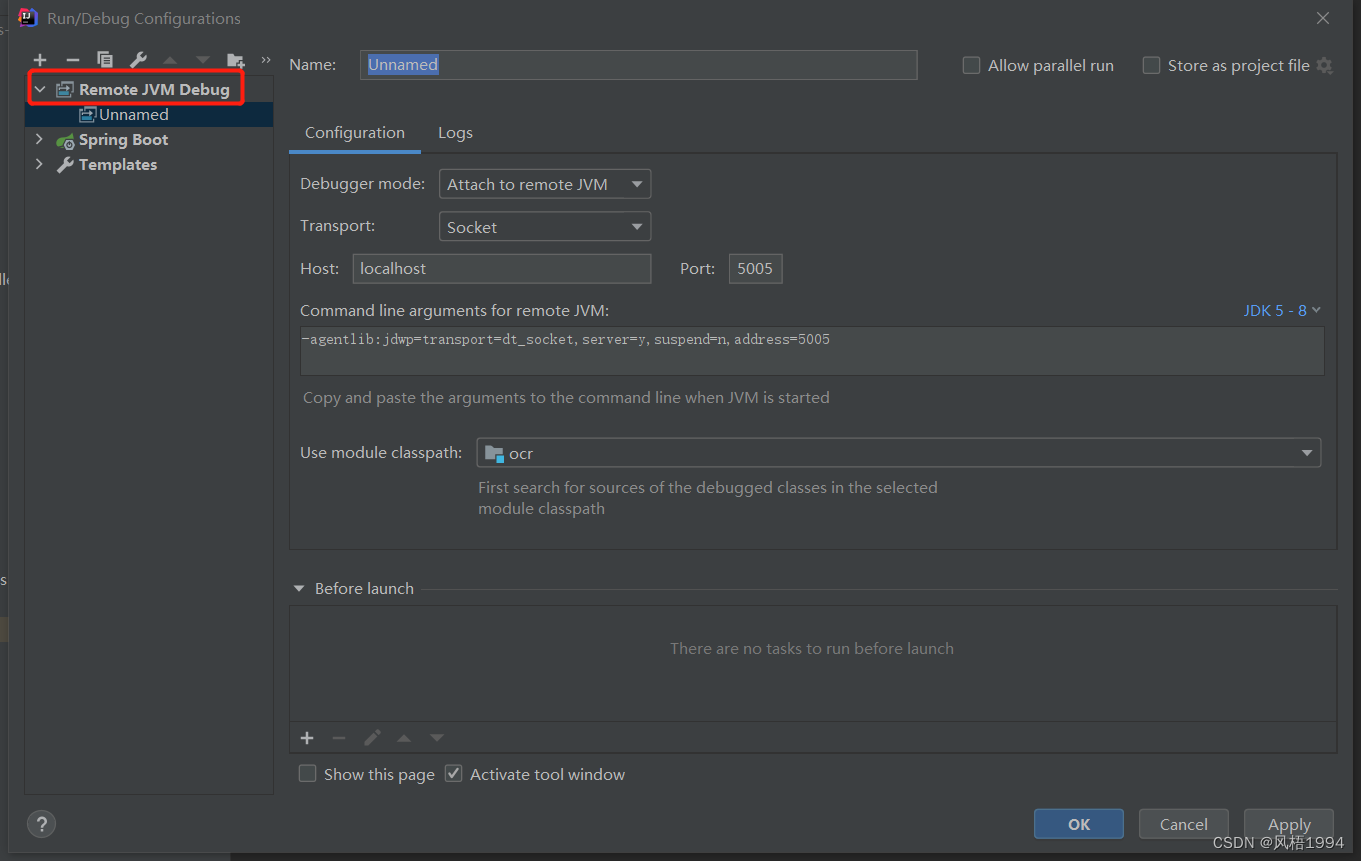Viewport: 1361px width, 861px height.
Task: Click the OK button
Action: click(x=1079, y=824)
